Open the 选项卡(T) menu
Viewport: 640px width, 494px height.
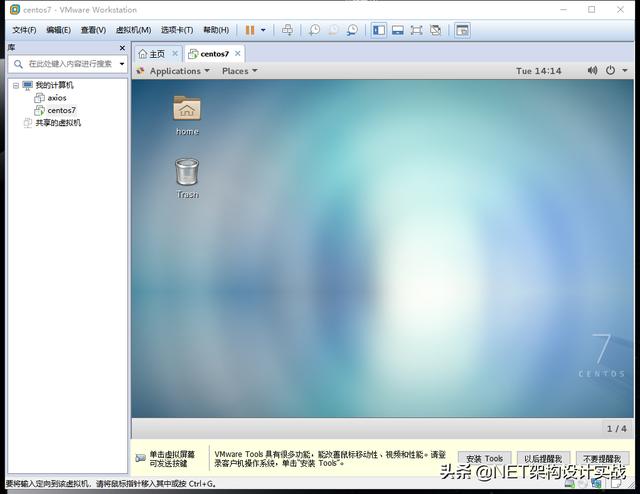pos(177,30)
